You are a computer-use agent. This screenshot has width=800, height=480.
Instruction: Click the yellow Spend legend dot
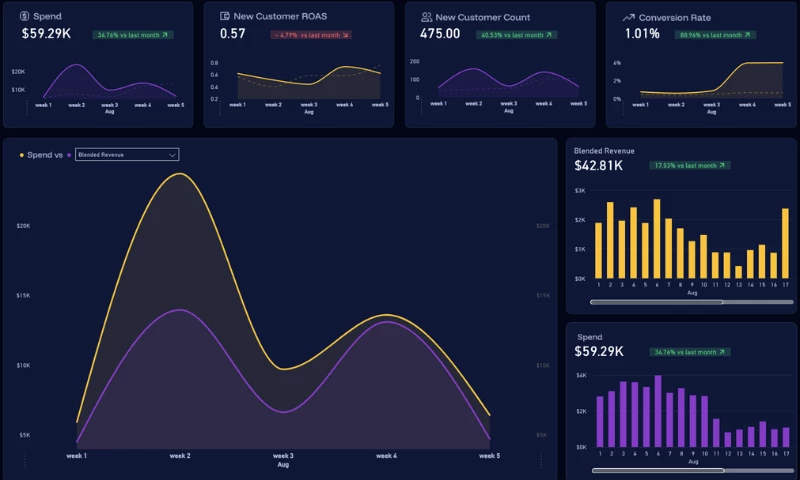(21, 155)
